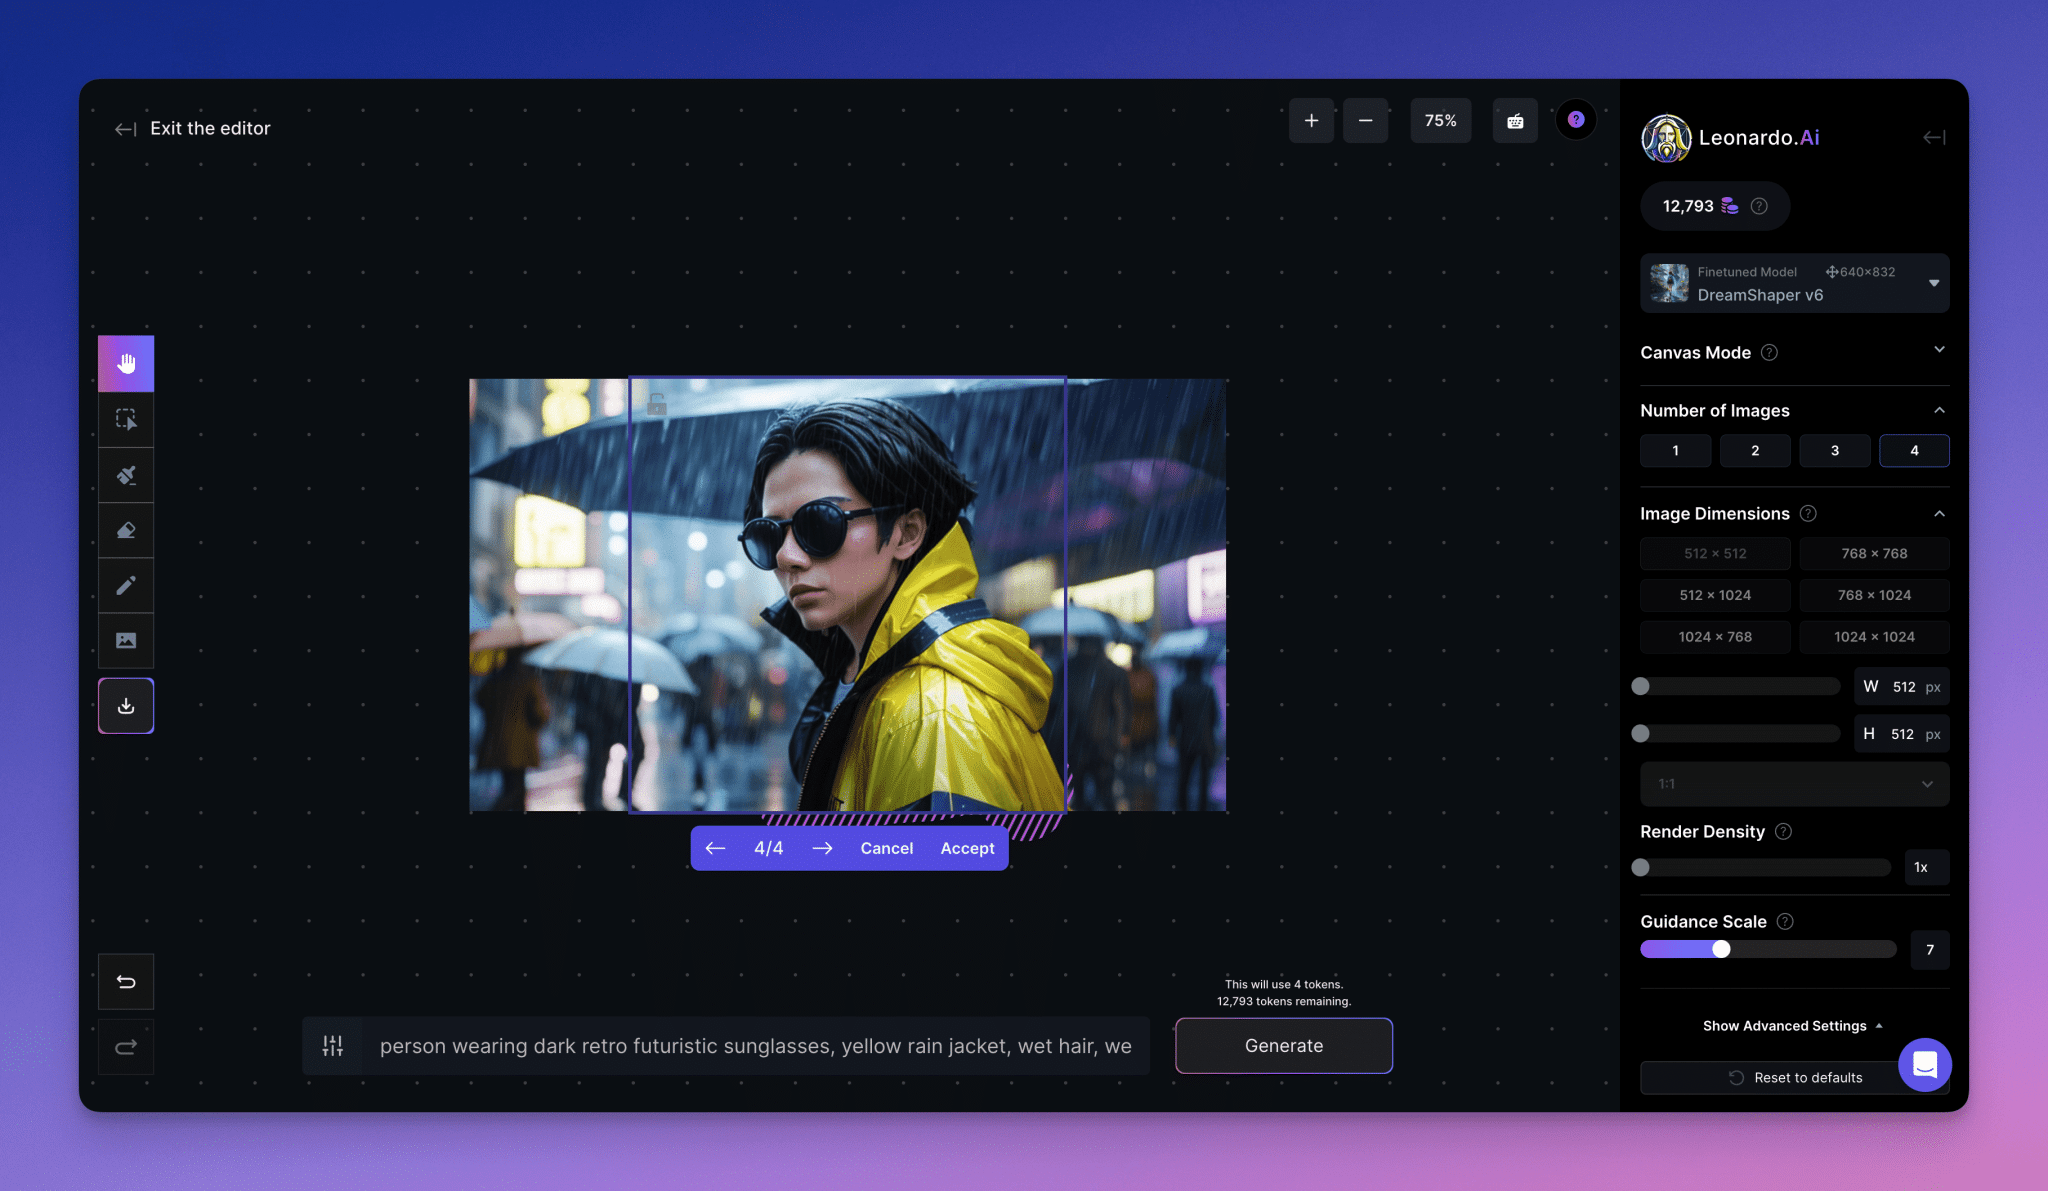Accept the generated image
Viewport: 2048px width, 1191px height.
pos(967,848)
